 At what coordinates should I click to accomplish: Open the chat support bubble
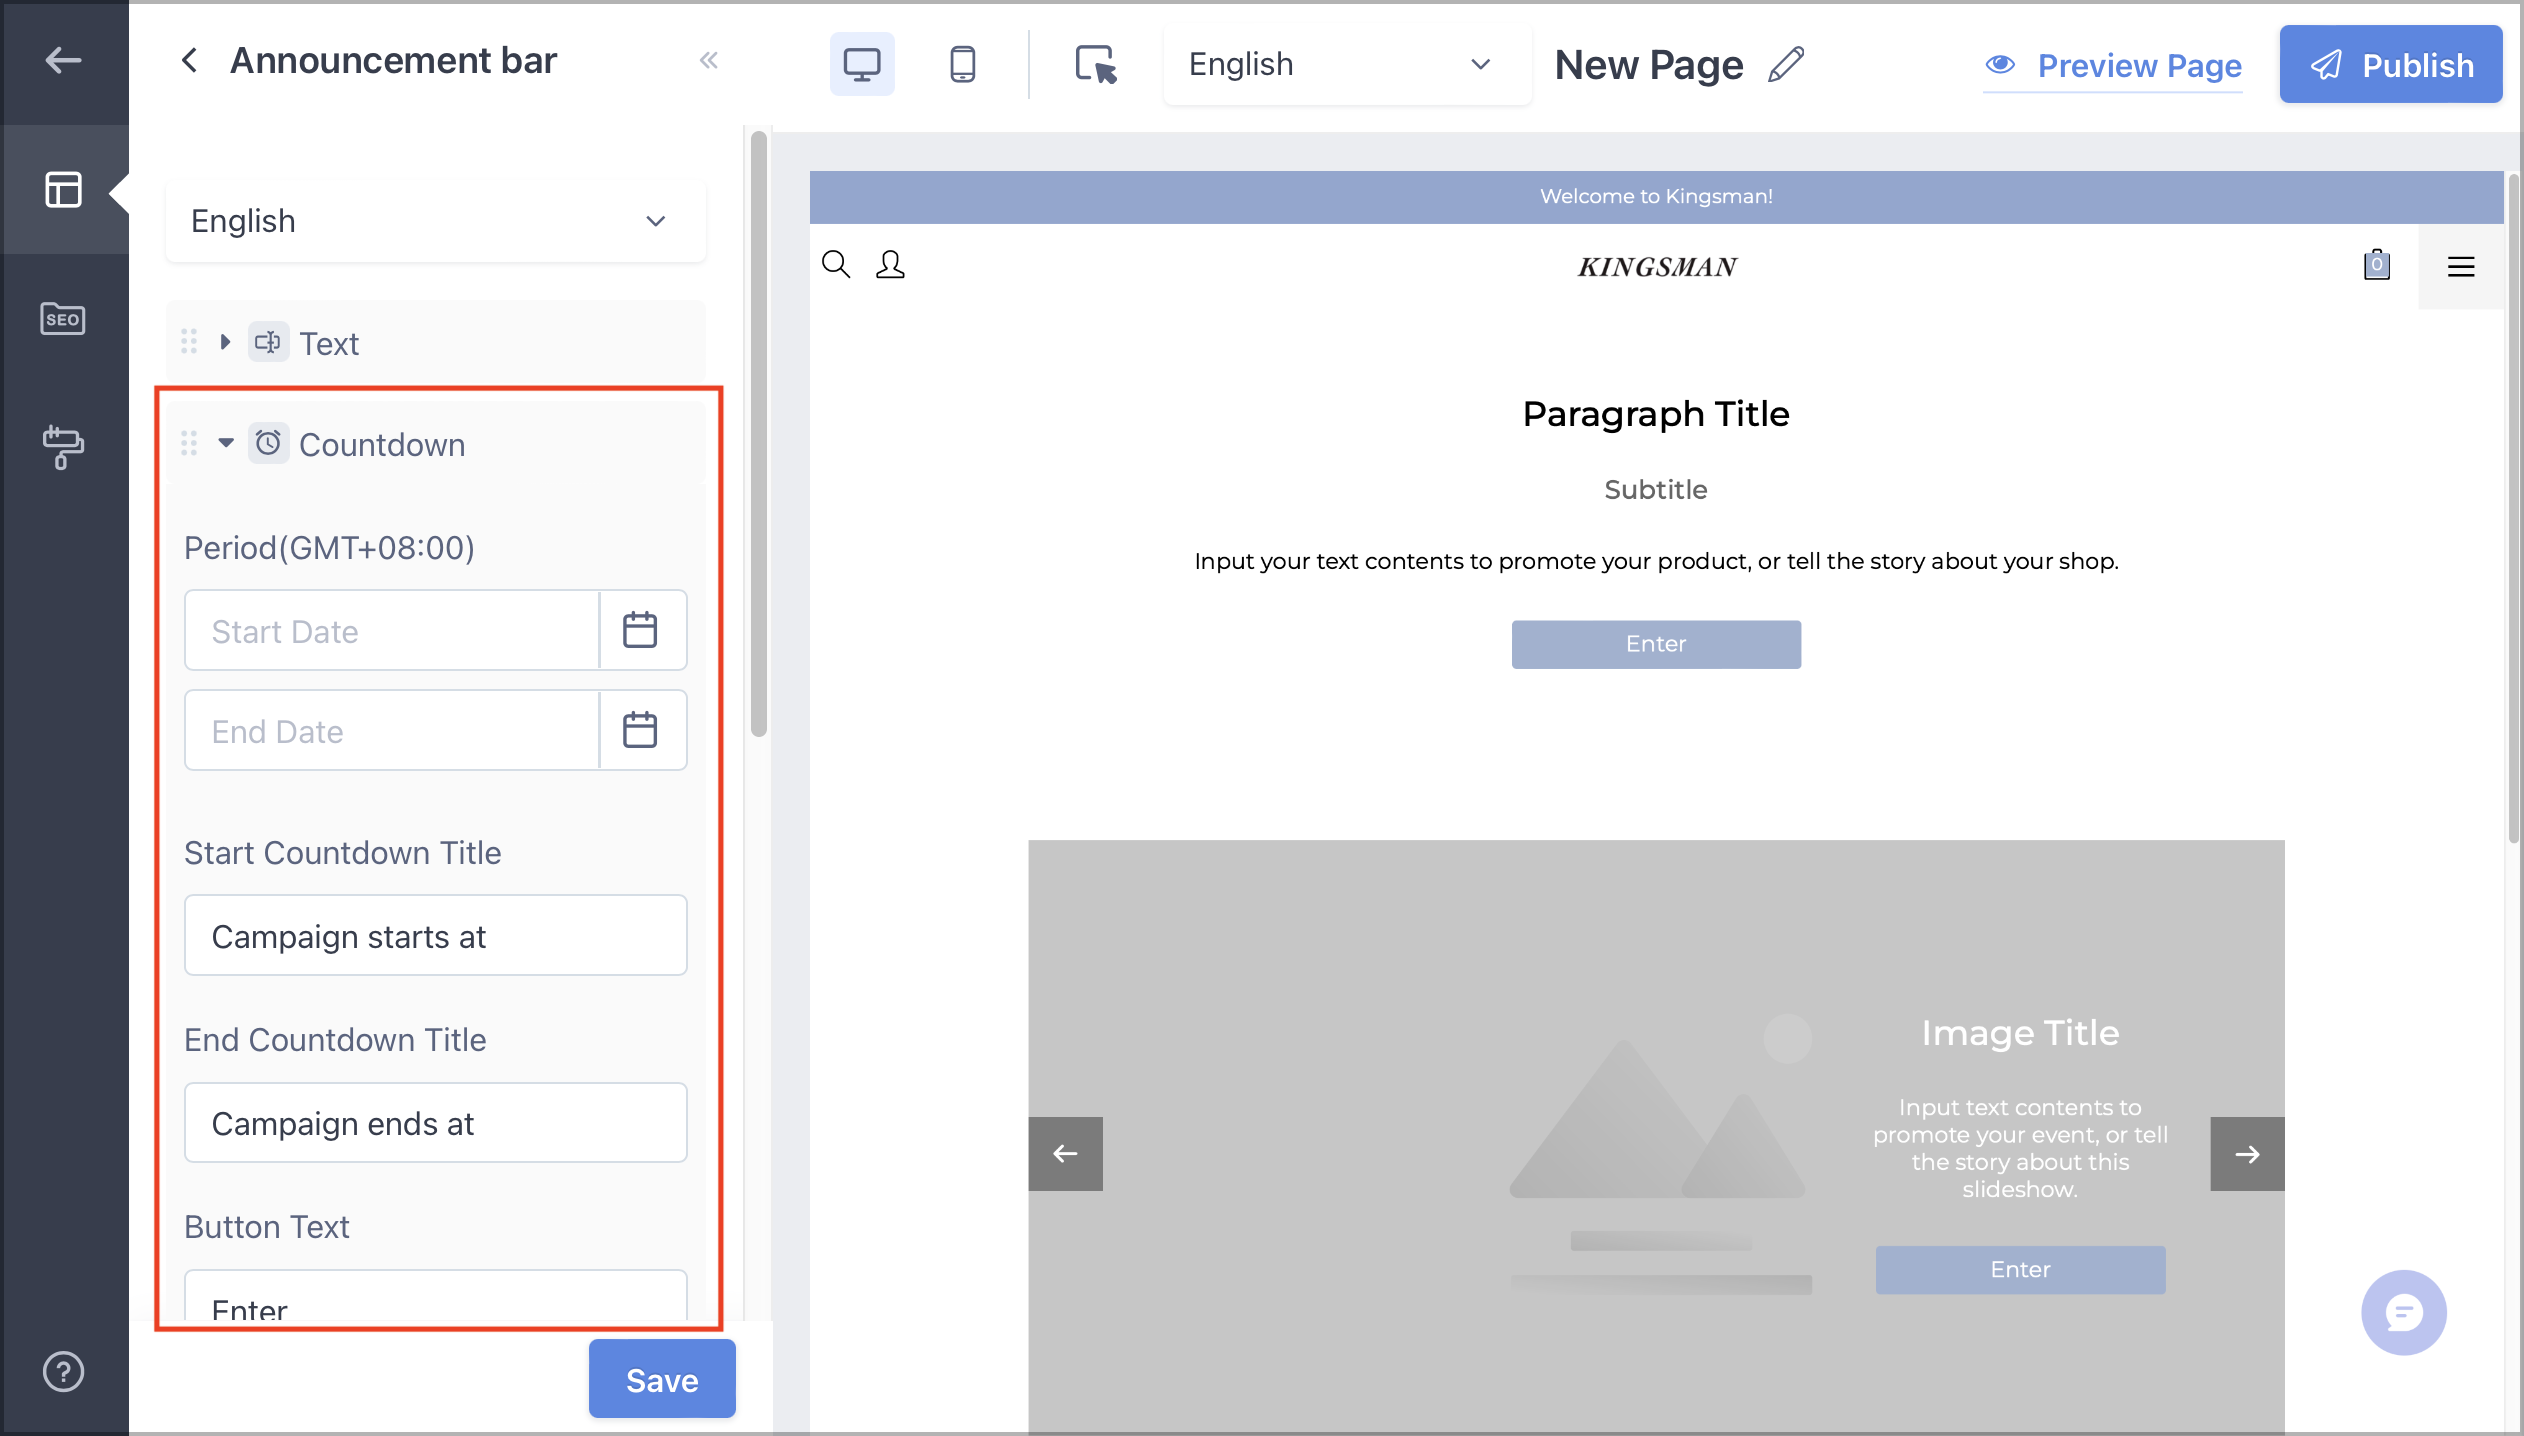(2404, 1313)
